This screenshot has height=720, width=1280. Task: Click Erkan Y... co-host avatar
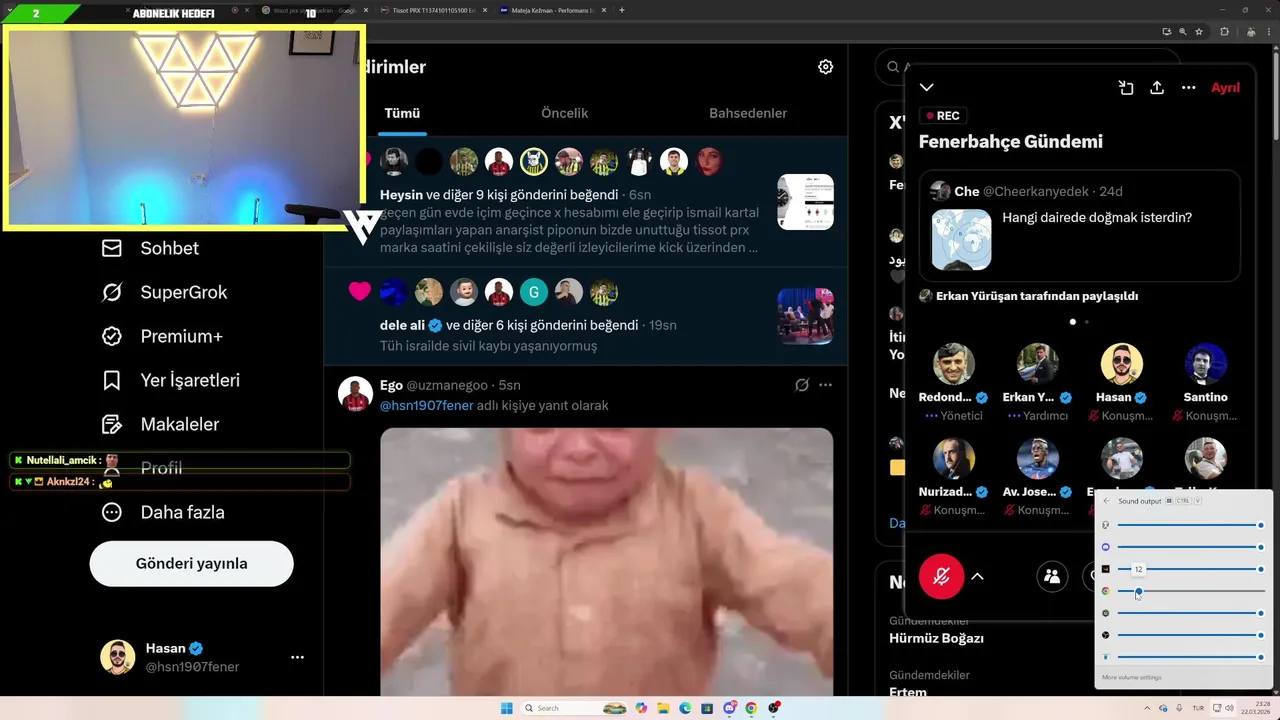click(x=1038, y=364)
